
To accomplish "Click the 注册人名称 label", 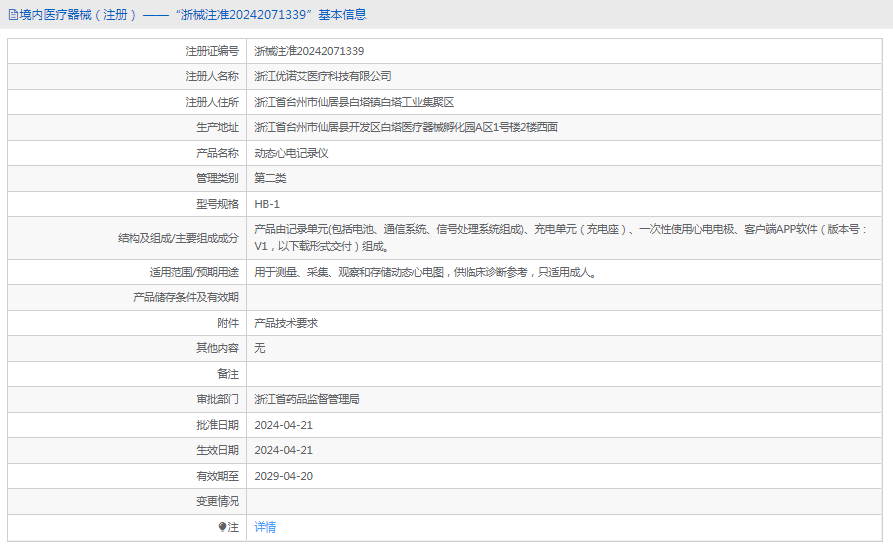I will click(x=212, y=76).
